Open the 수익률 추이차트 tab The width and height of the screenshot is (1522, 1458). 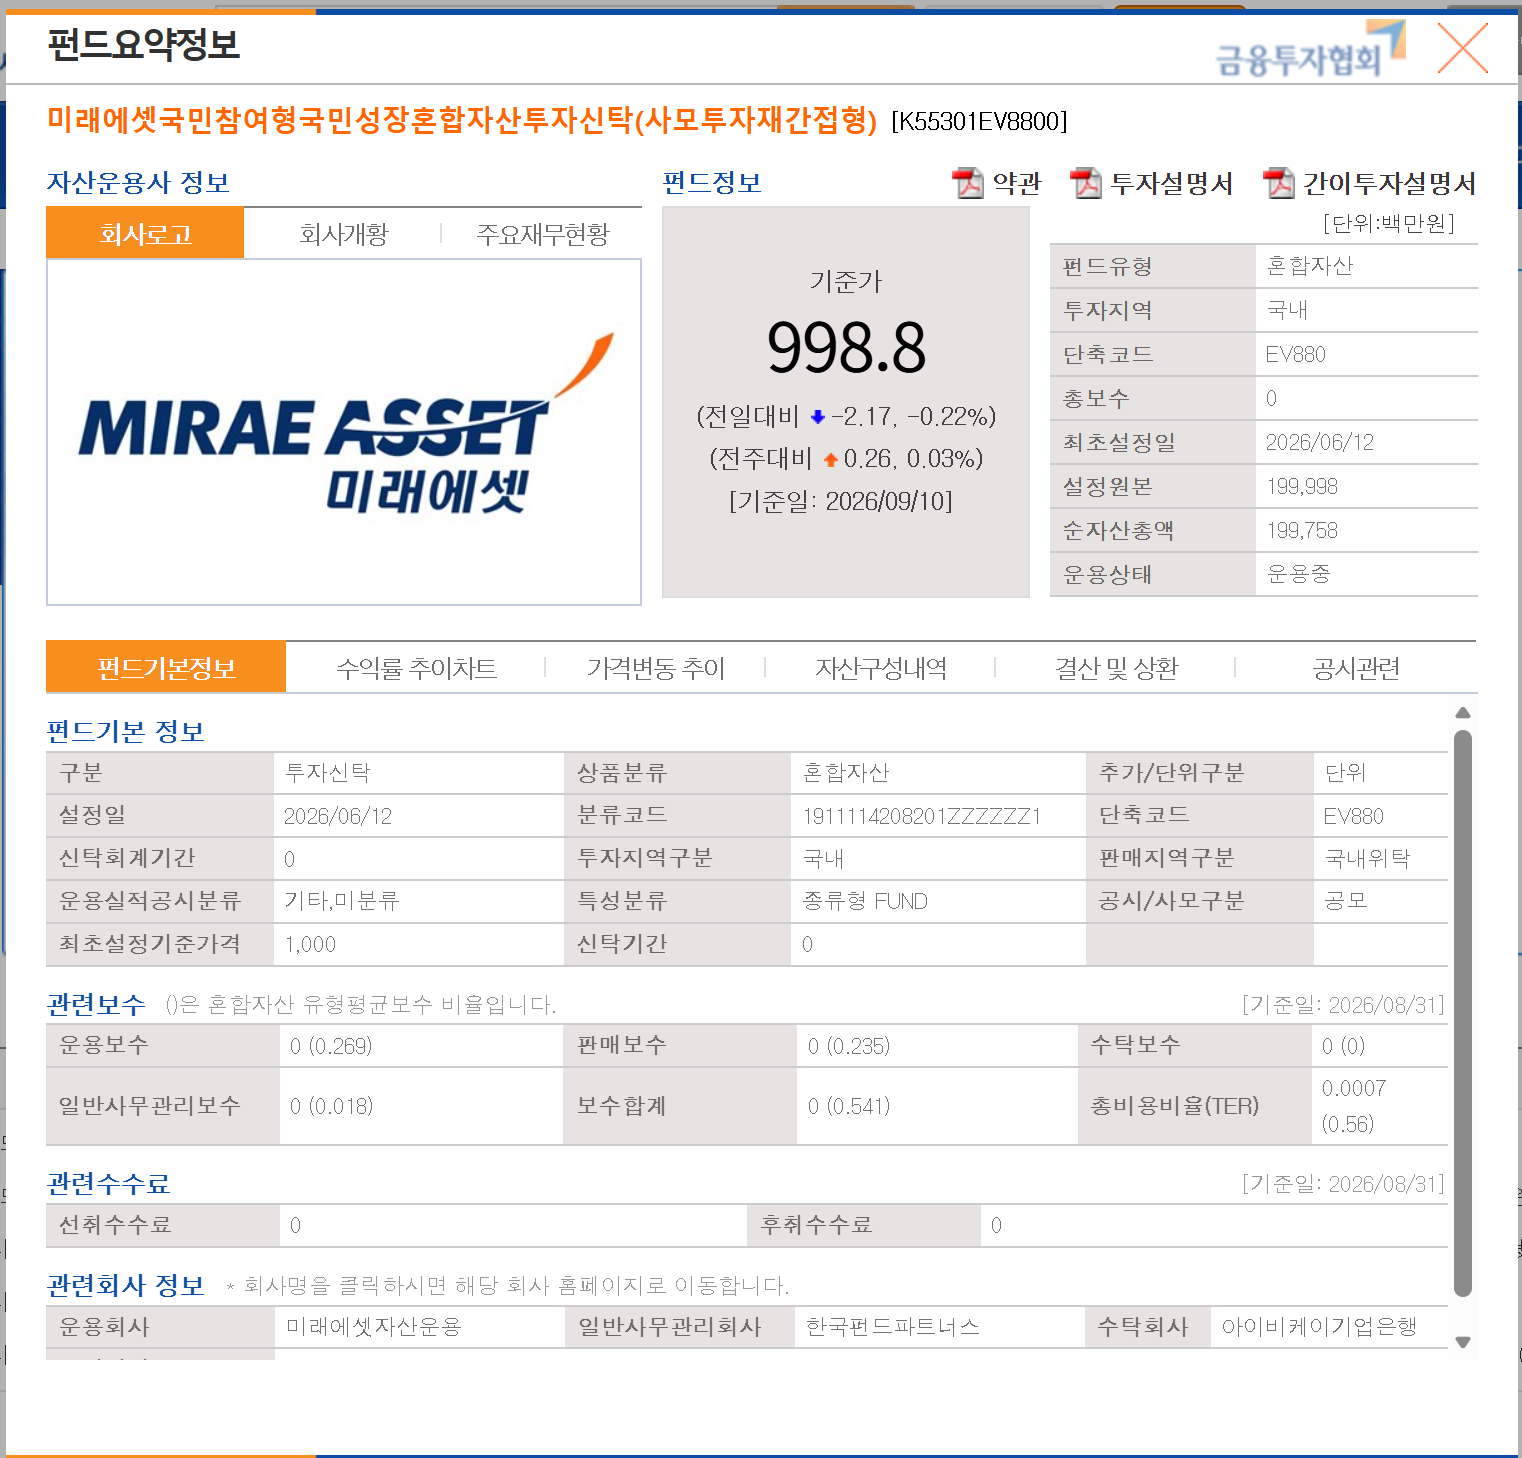(416, 668)
